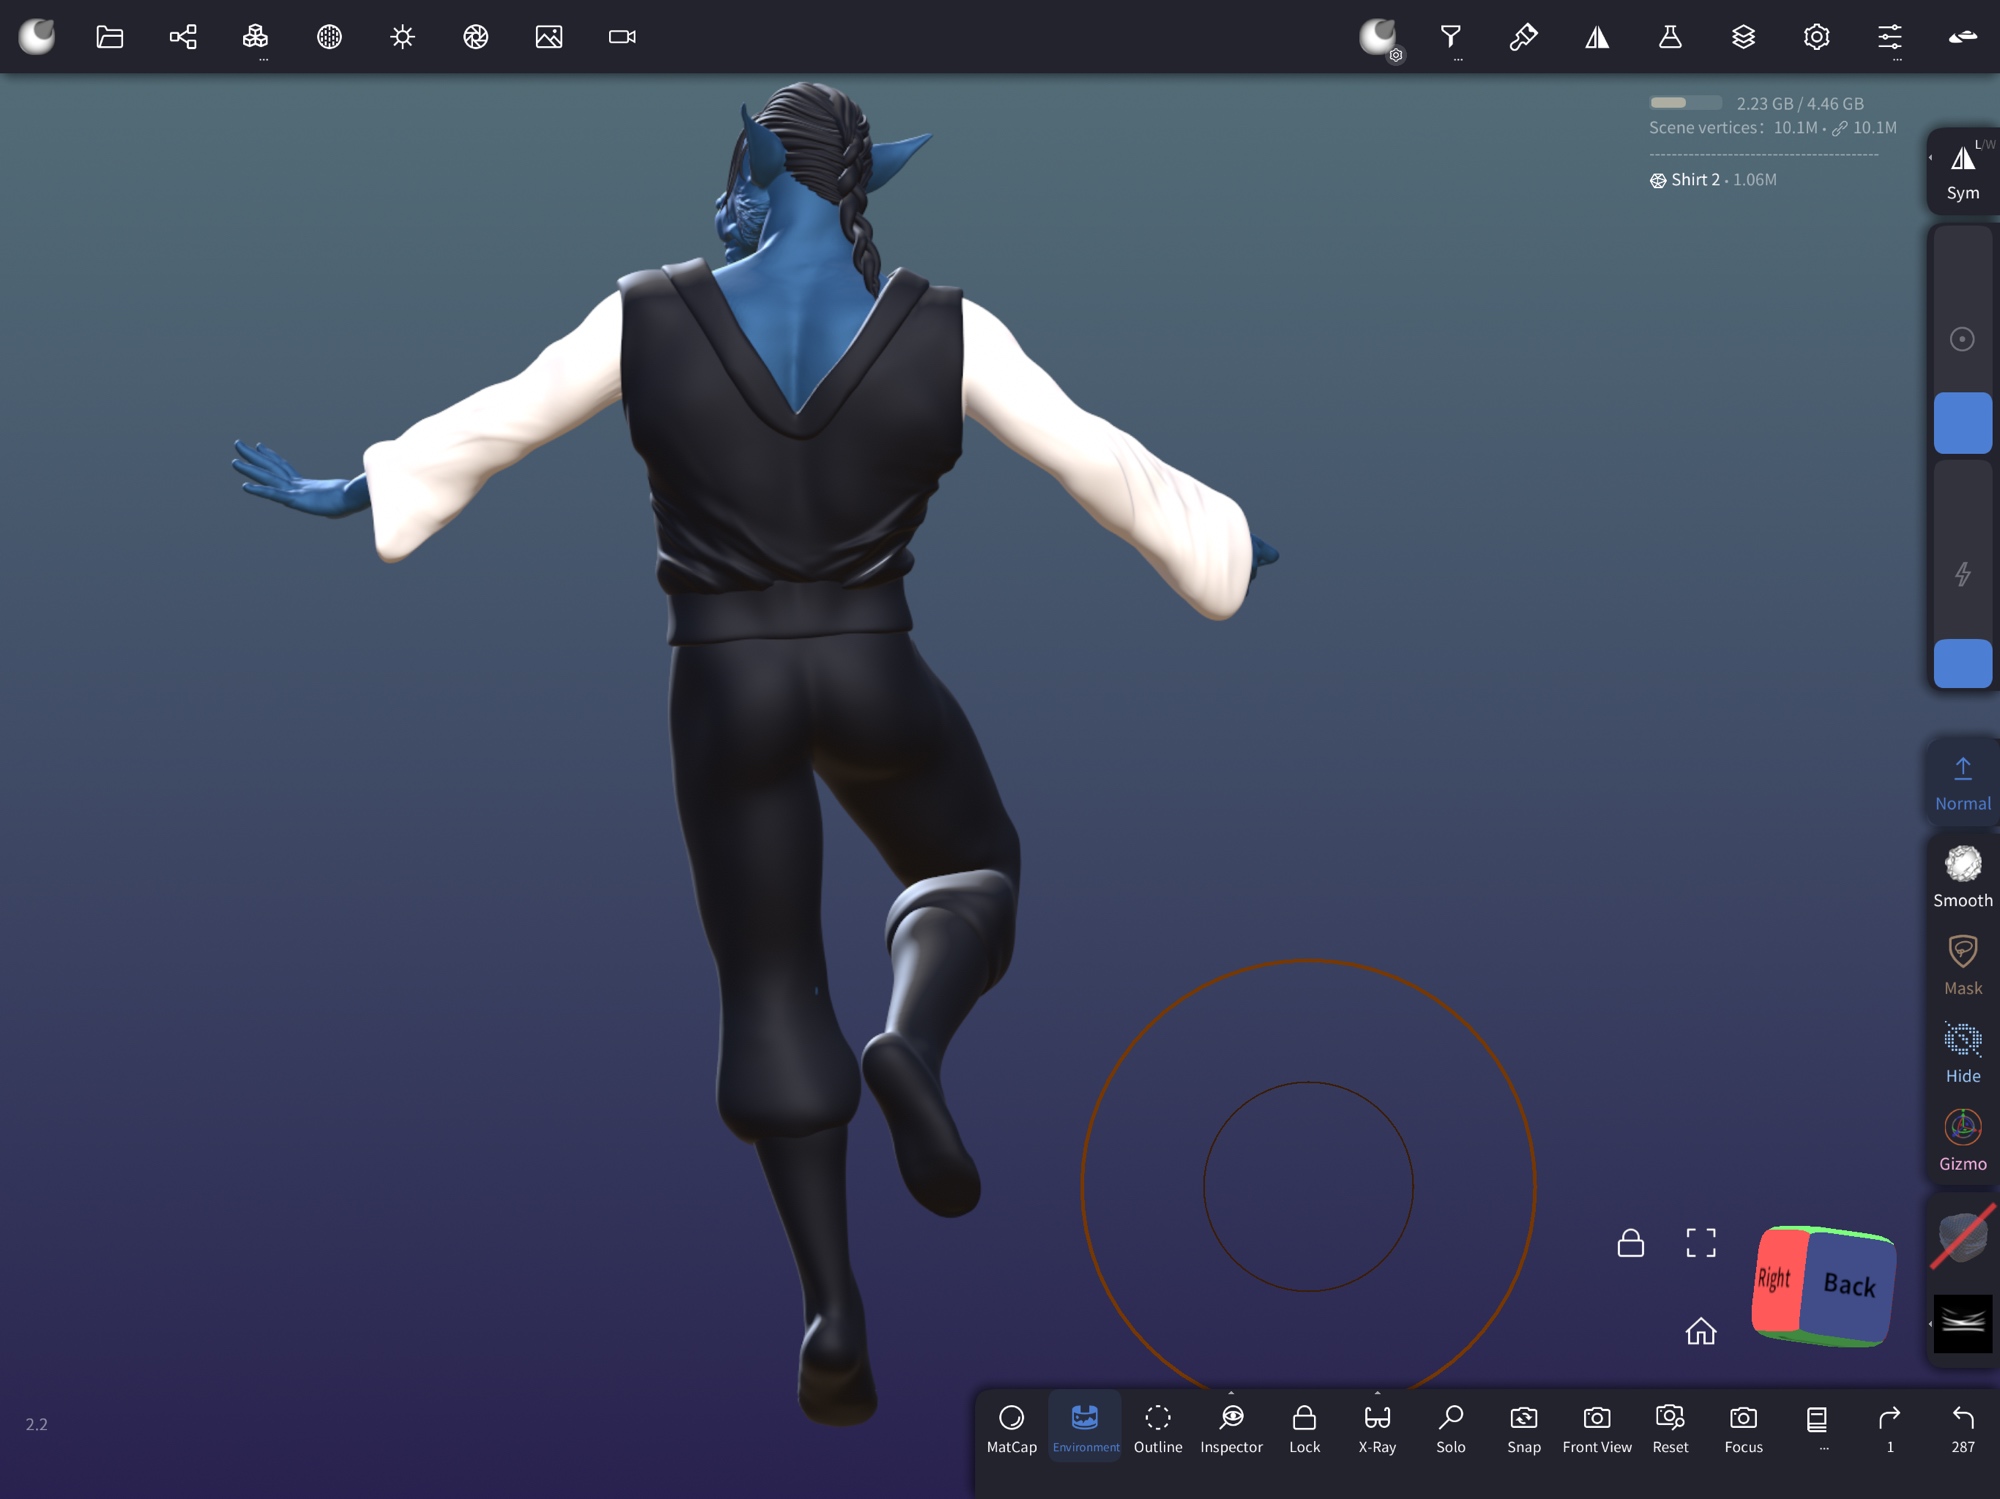Toggle Outline display
This screenshot has width=2000, height=1499.
point(1158,1427)
